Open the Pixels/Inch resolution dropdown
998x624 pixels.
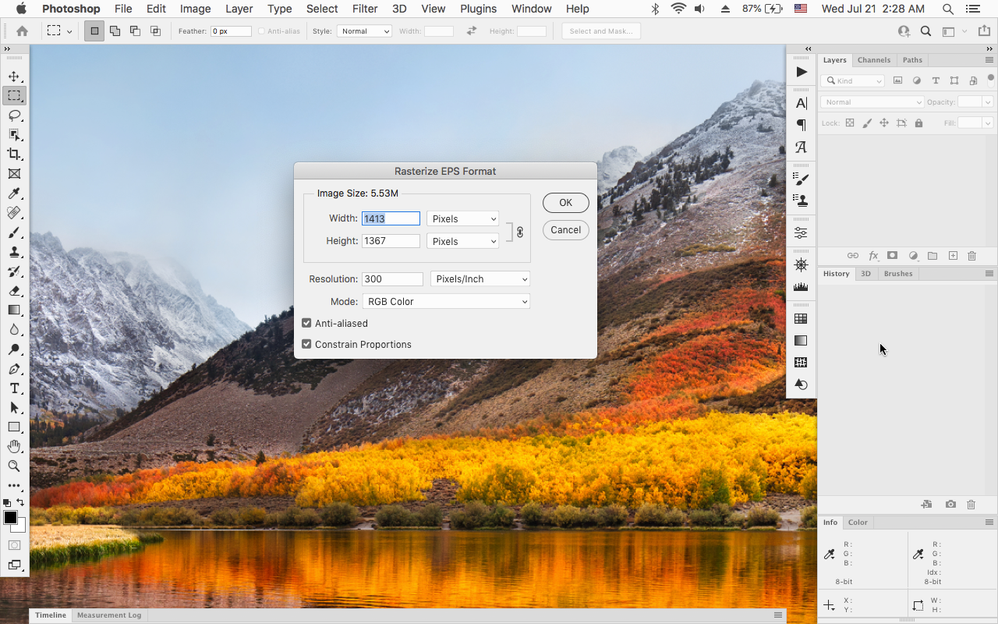click(x=480, y=279)
